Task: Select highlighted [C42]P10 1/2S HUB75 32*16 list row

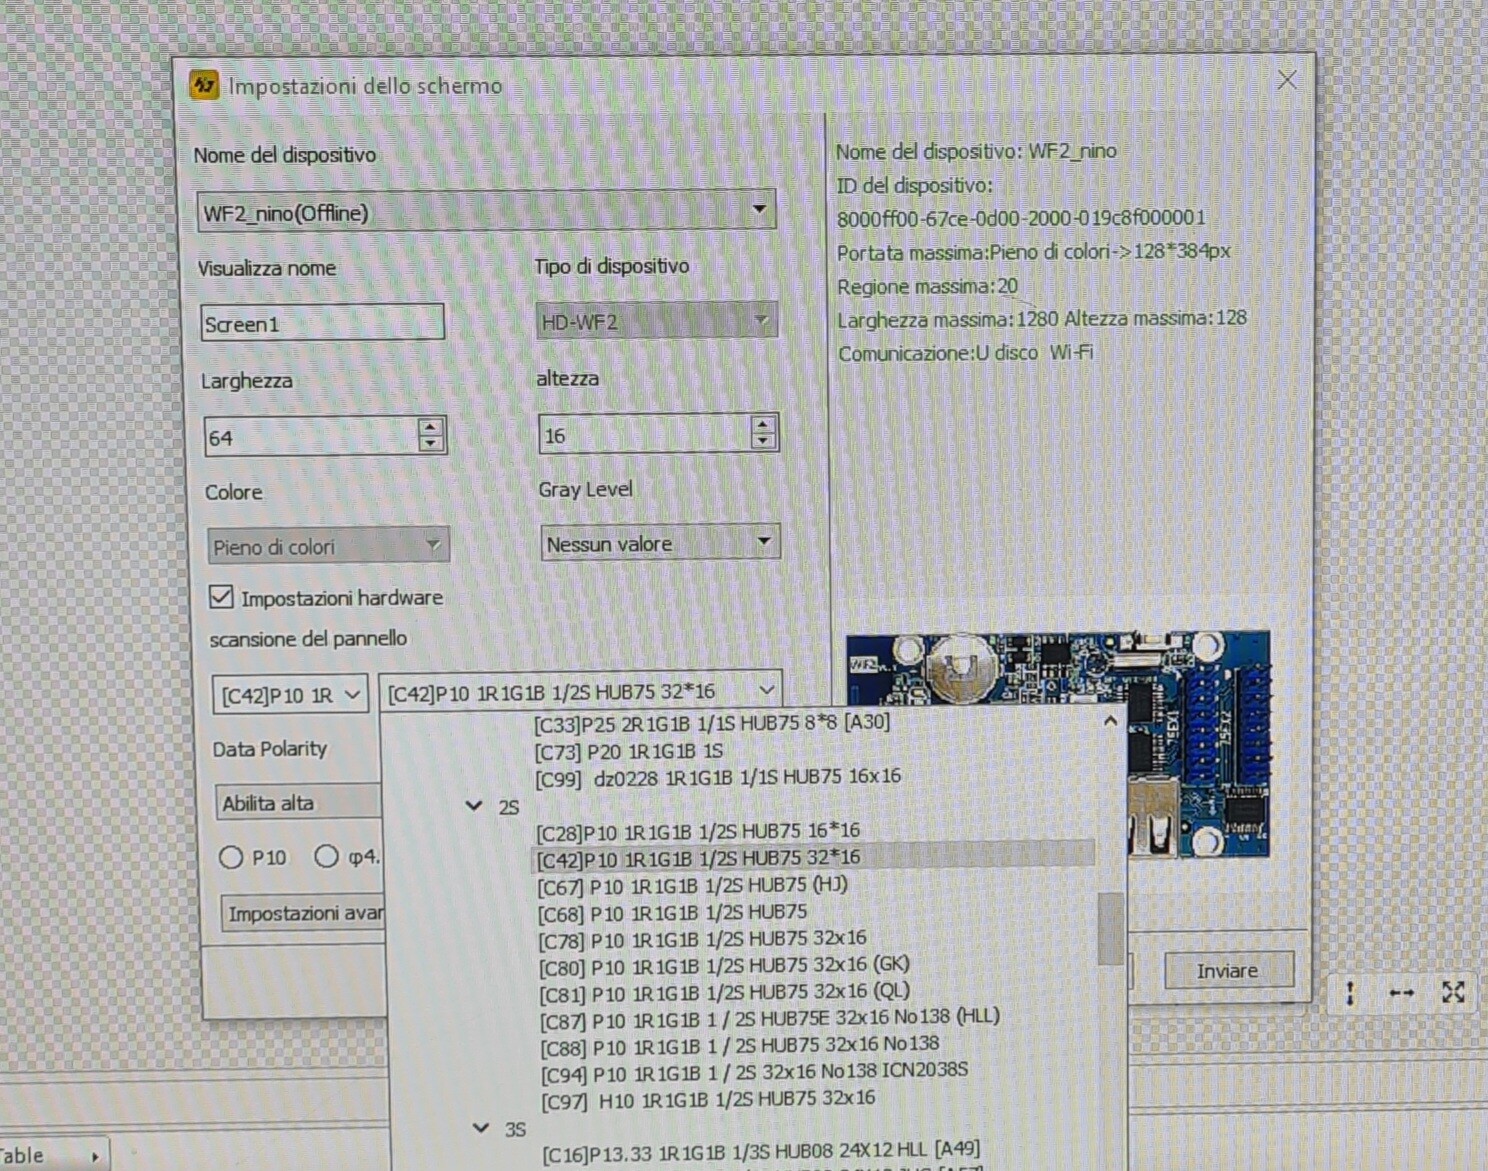Action: [812, 858]
